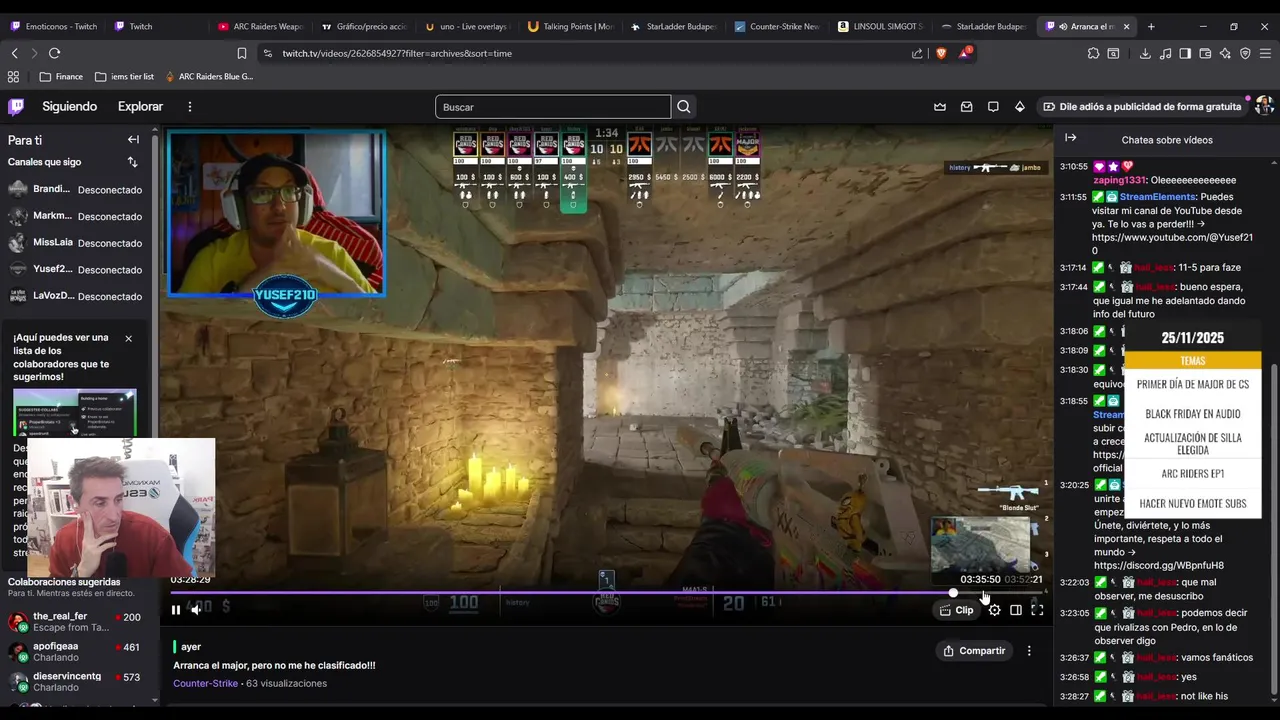Screen dimensions: 1280x720
Task: Click Compartir share button
Action: [974, 651]
